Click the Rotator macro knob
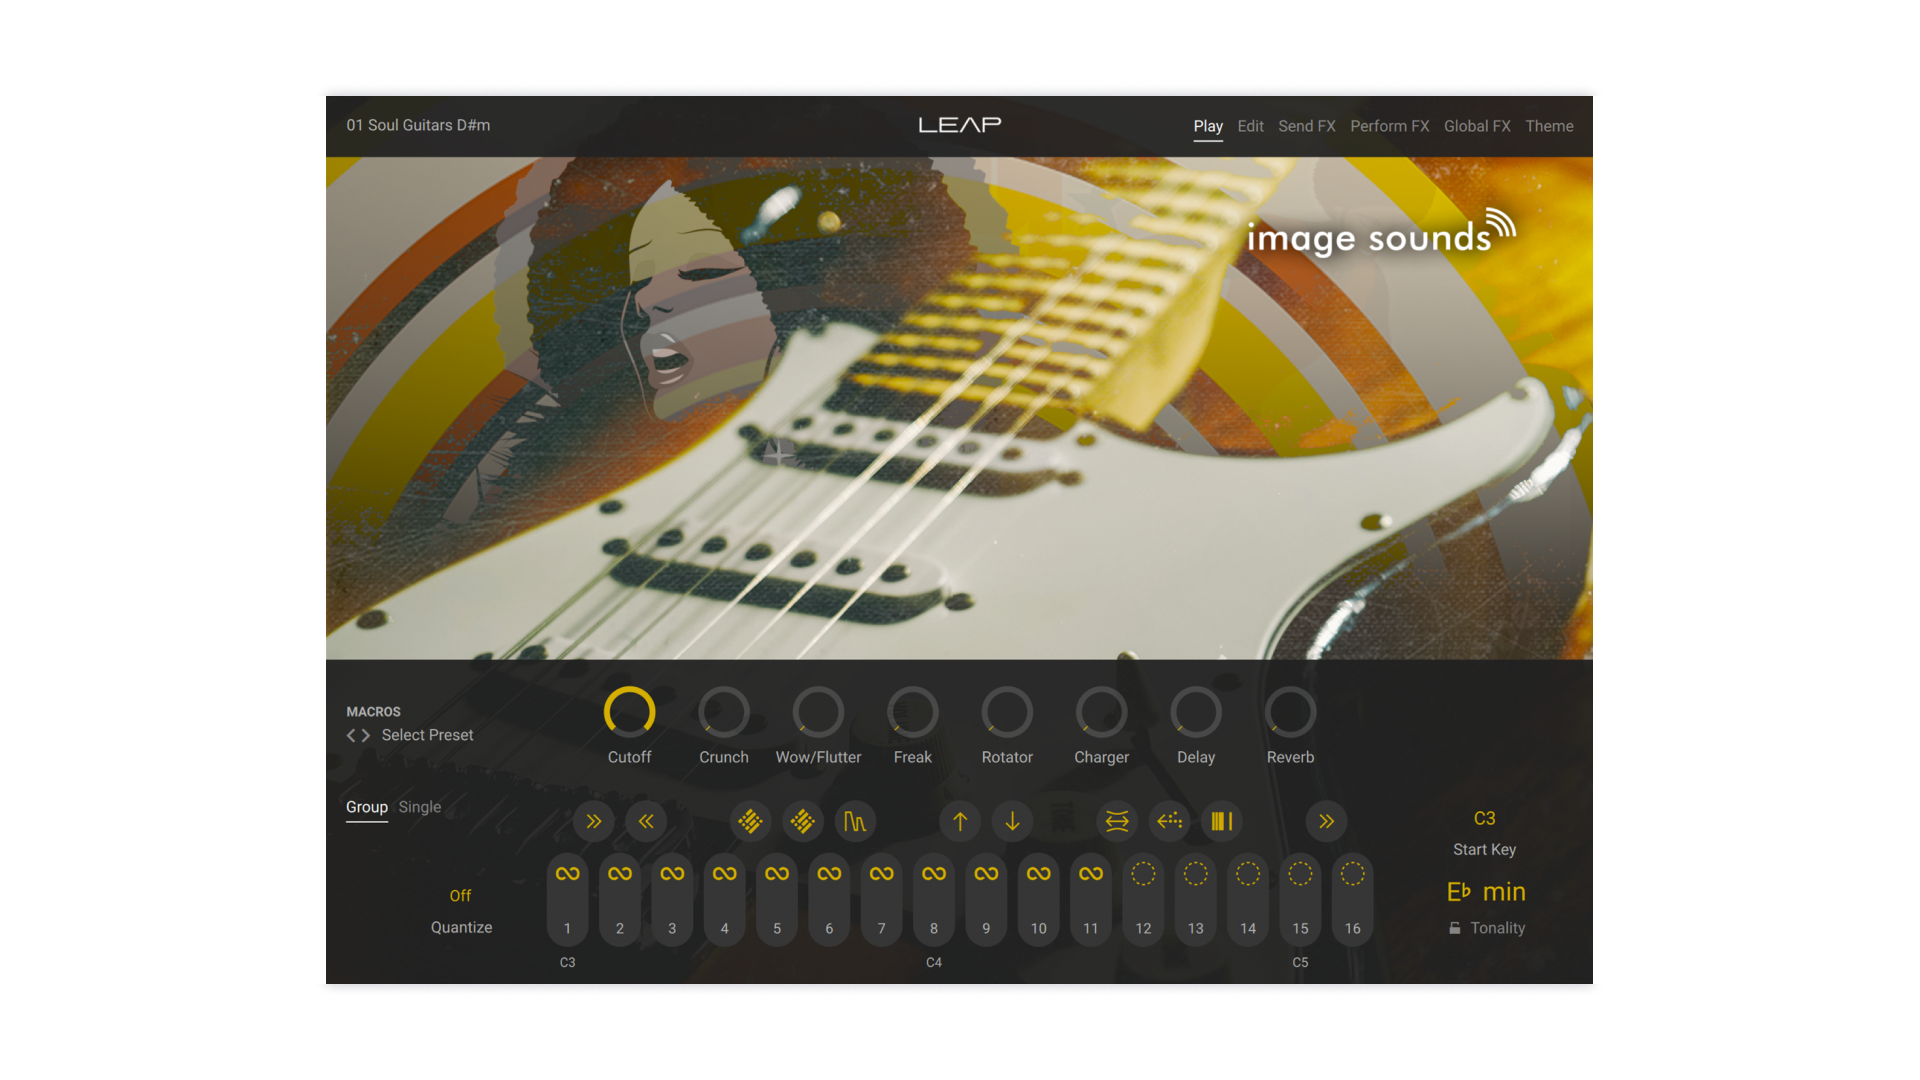This screenshot has height=1080, width=1920. click(x=1007, y=713)
